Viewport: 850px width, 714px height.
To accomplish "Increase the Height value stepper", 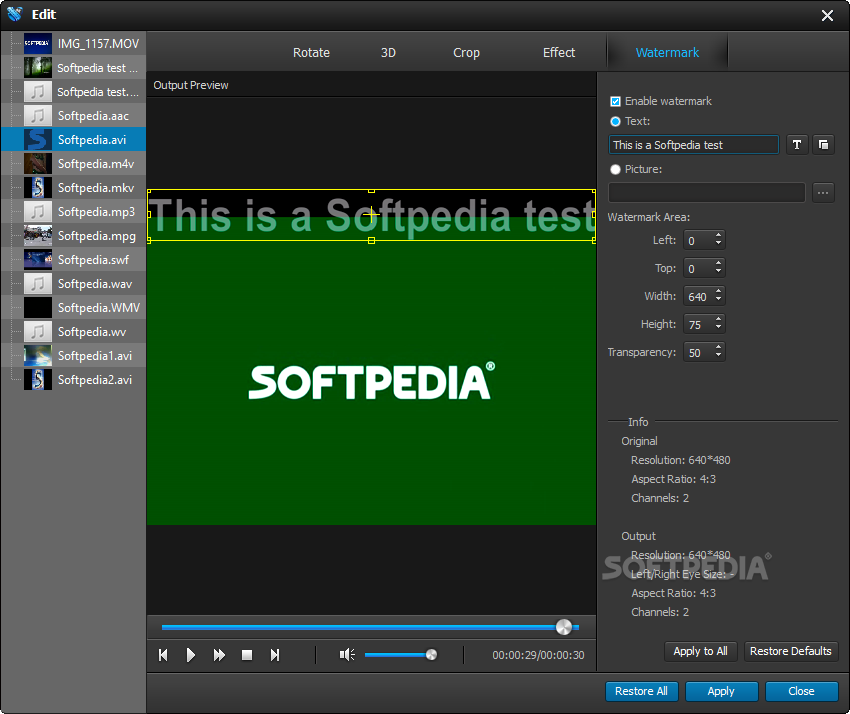I will pos(718,320).
